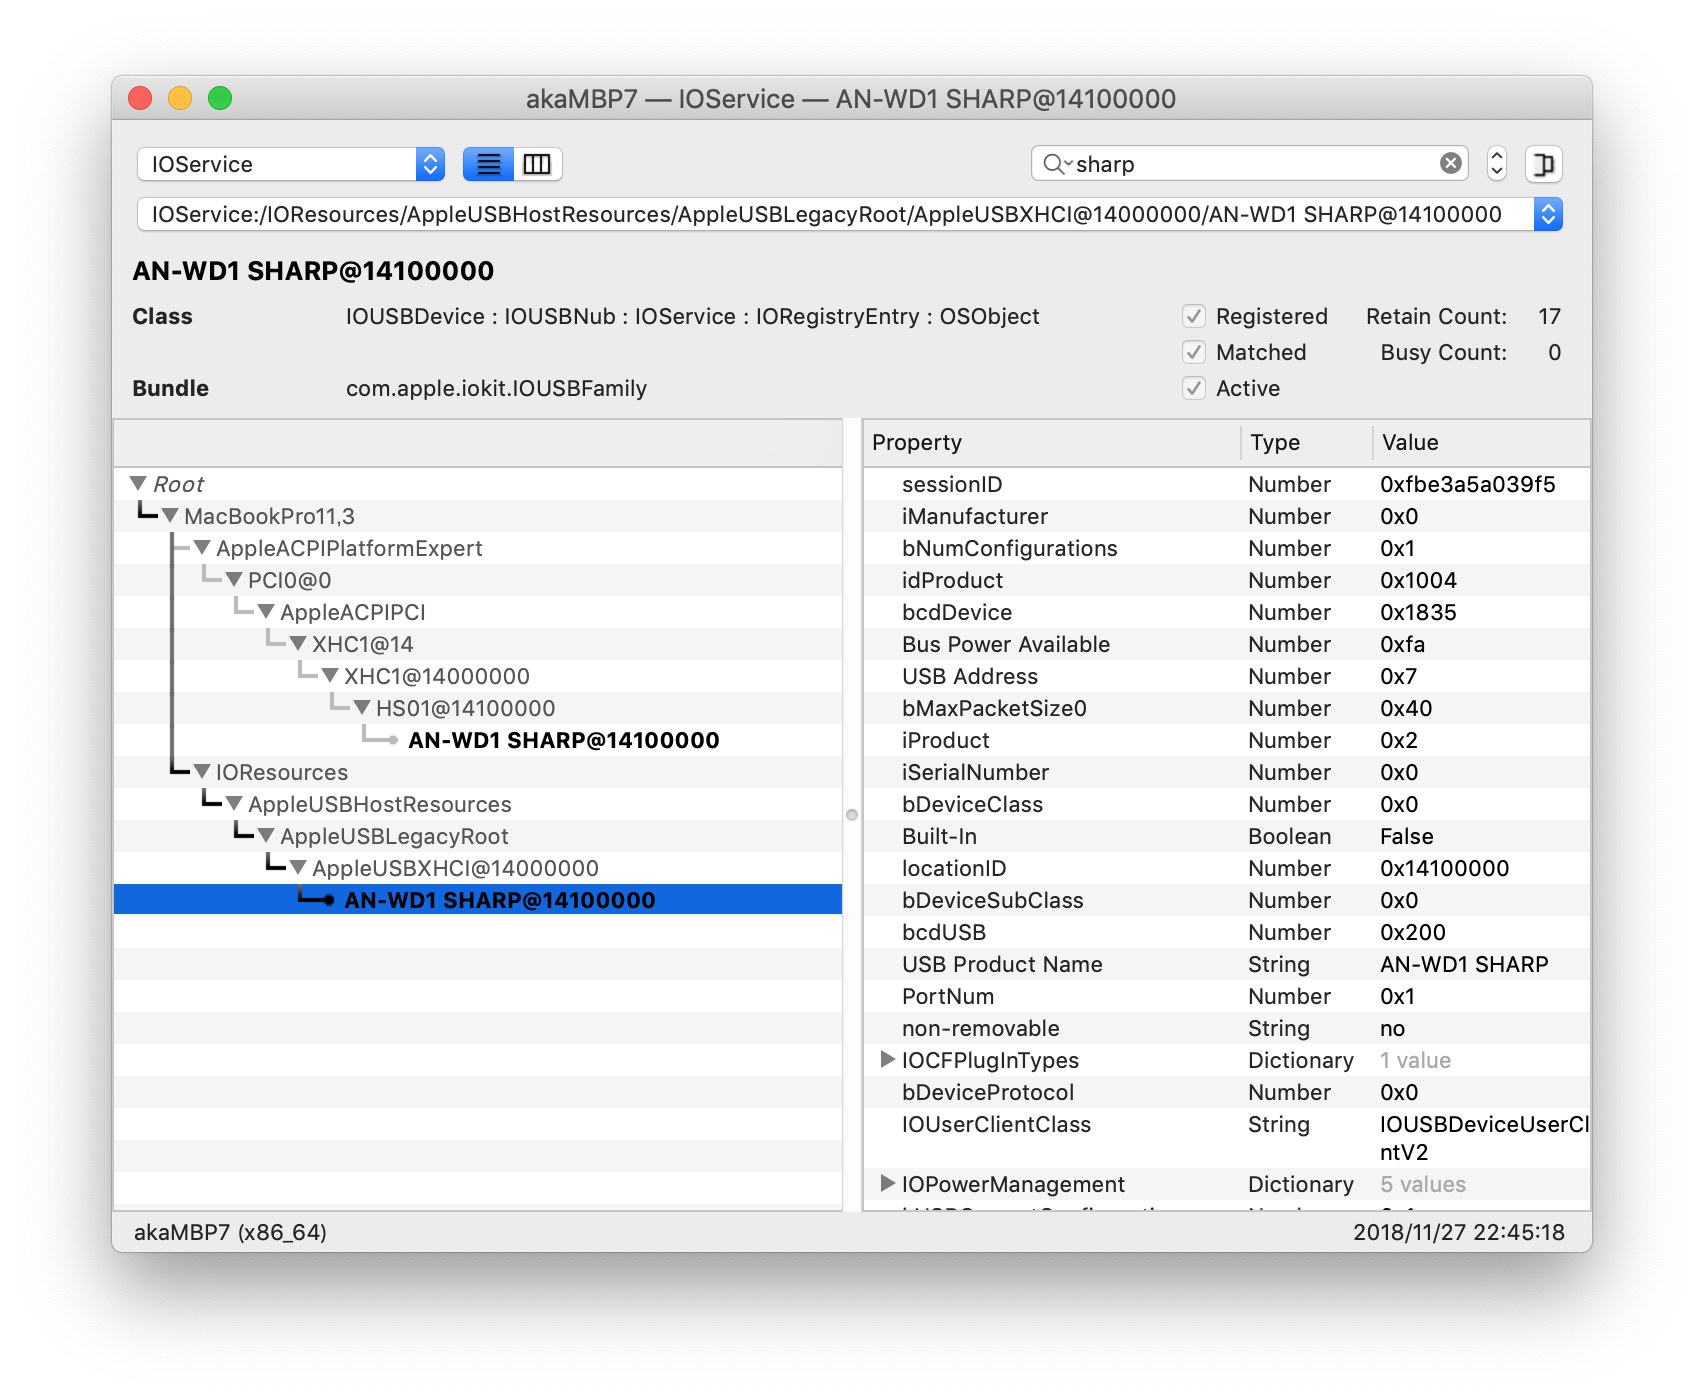Toggle the inspector sidebar button
1704x1400 pixels.
coord(1543,164)
